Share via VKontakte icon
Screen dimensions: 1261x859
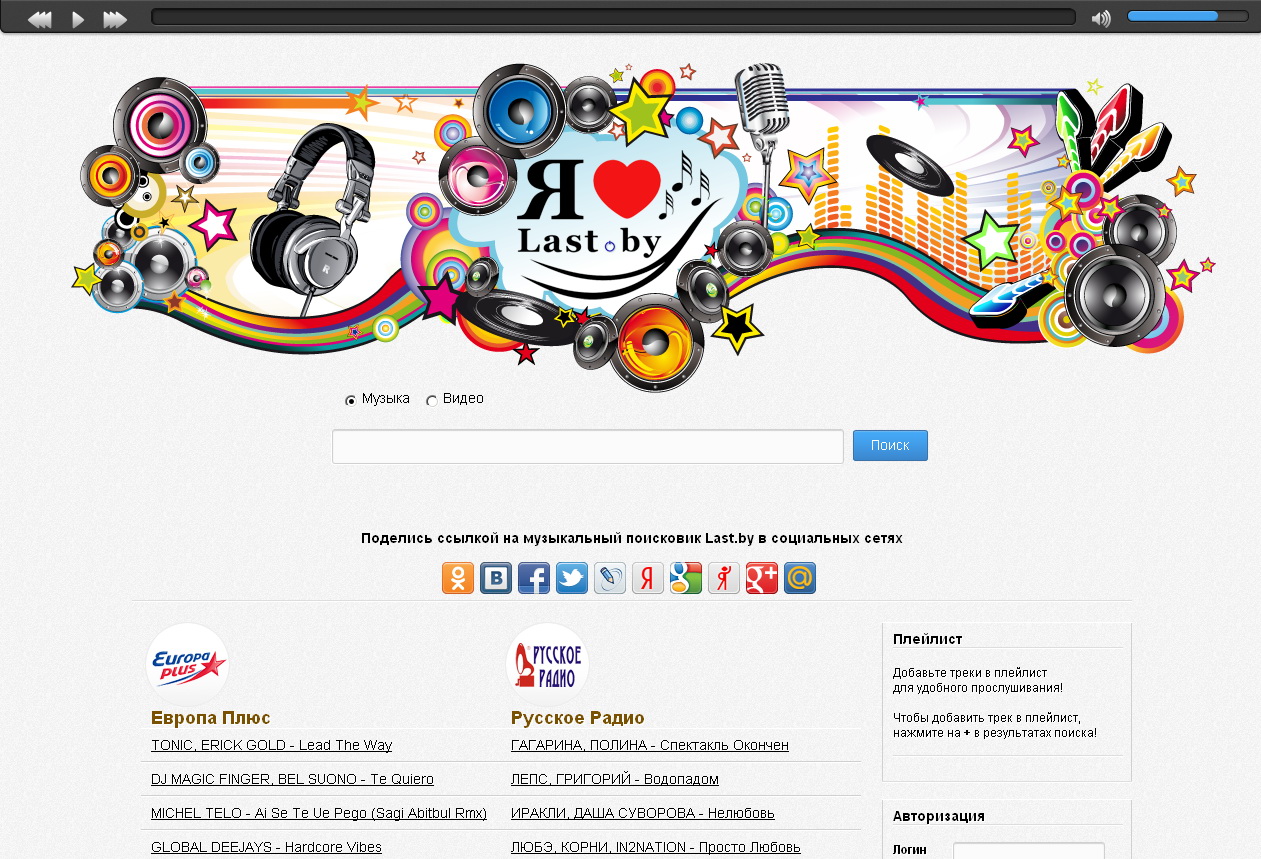496,578
